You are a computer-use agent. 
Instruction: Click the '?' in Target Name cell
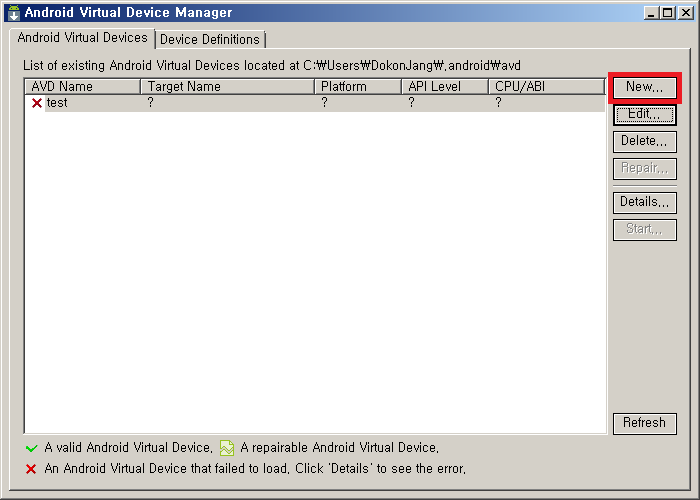150,103
